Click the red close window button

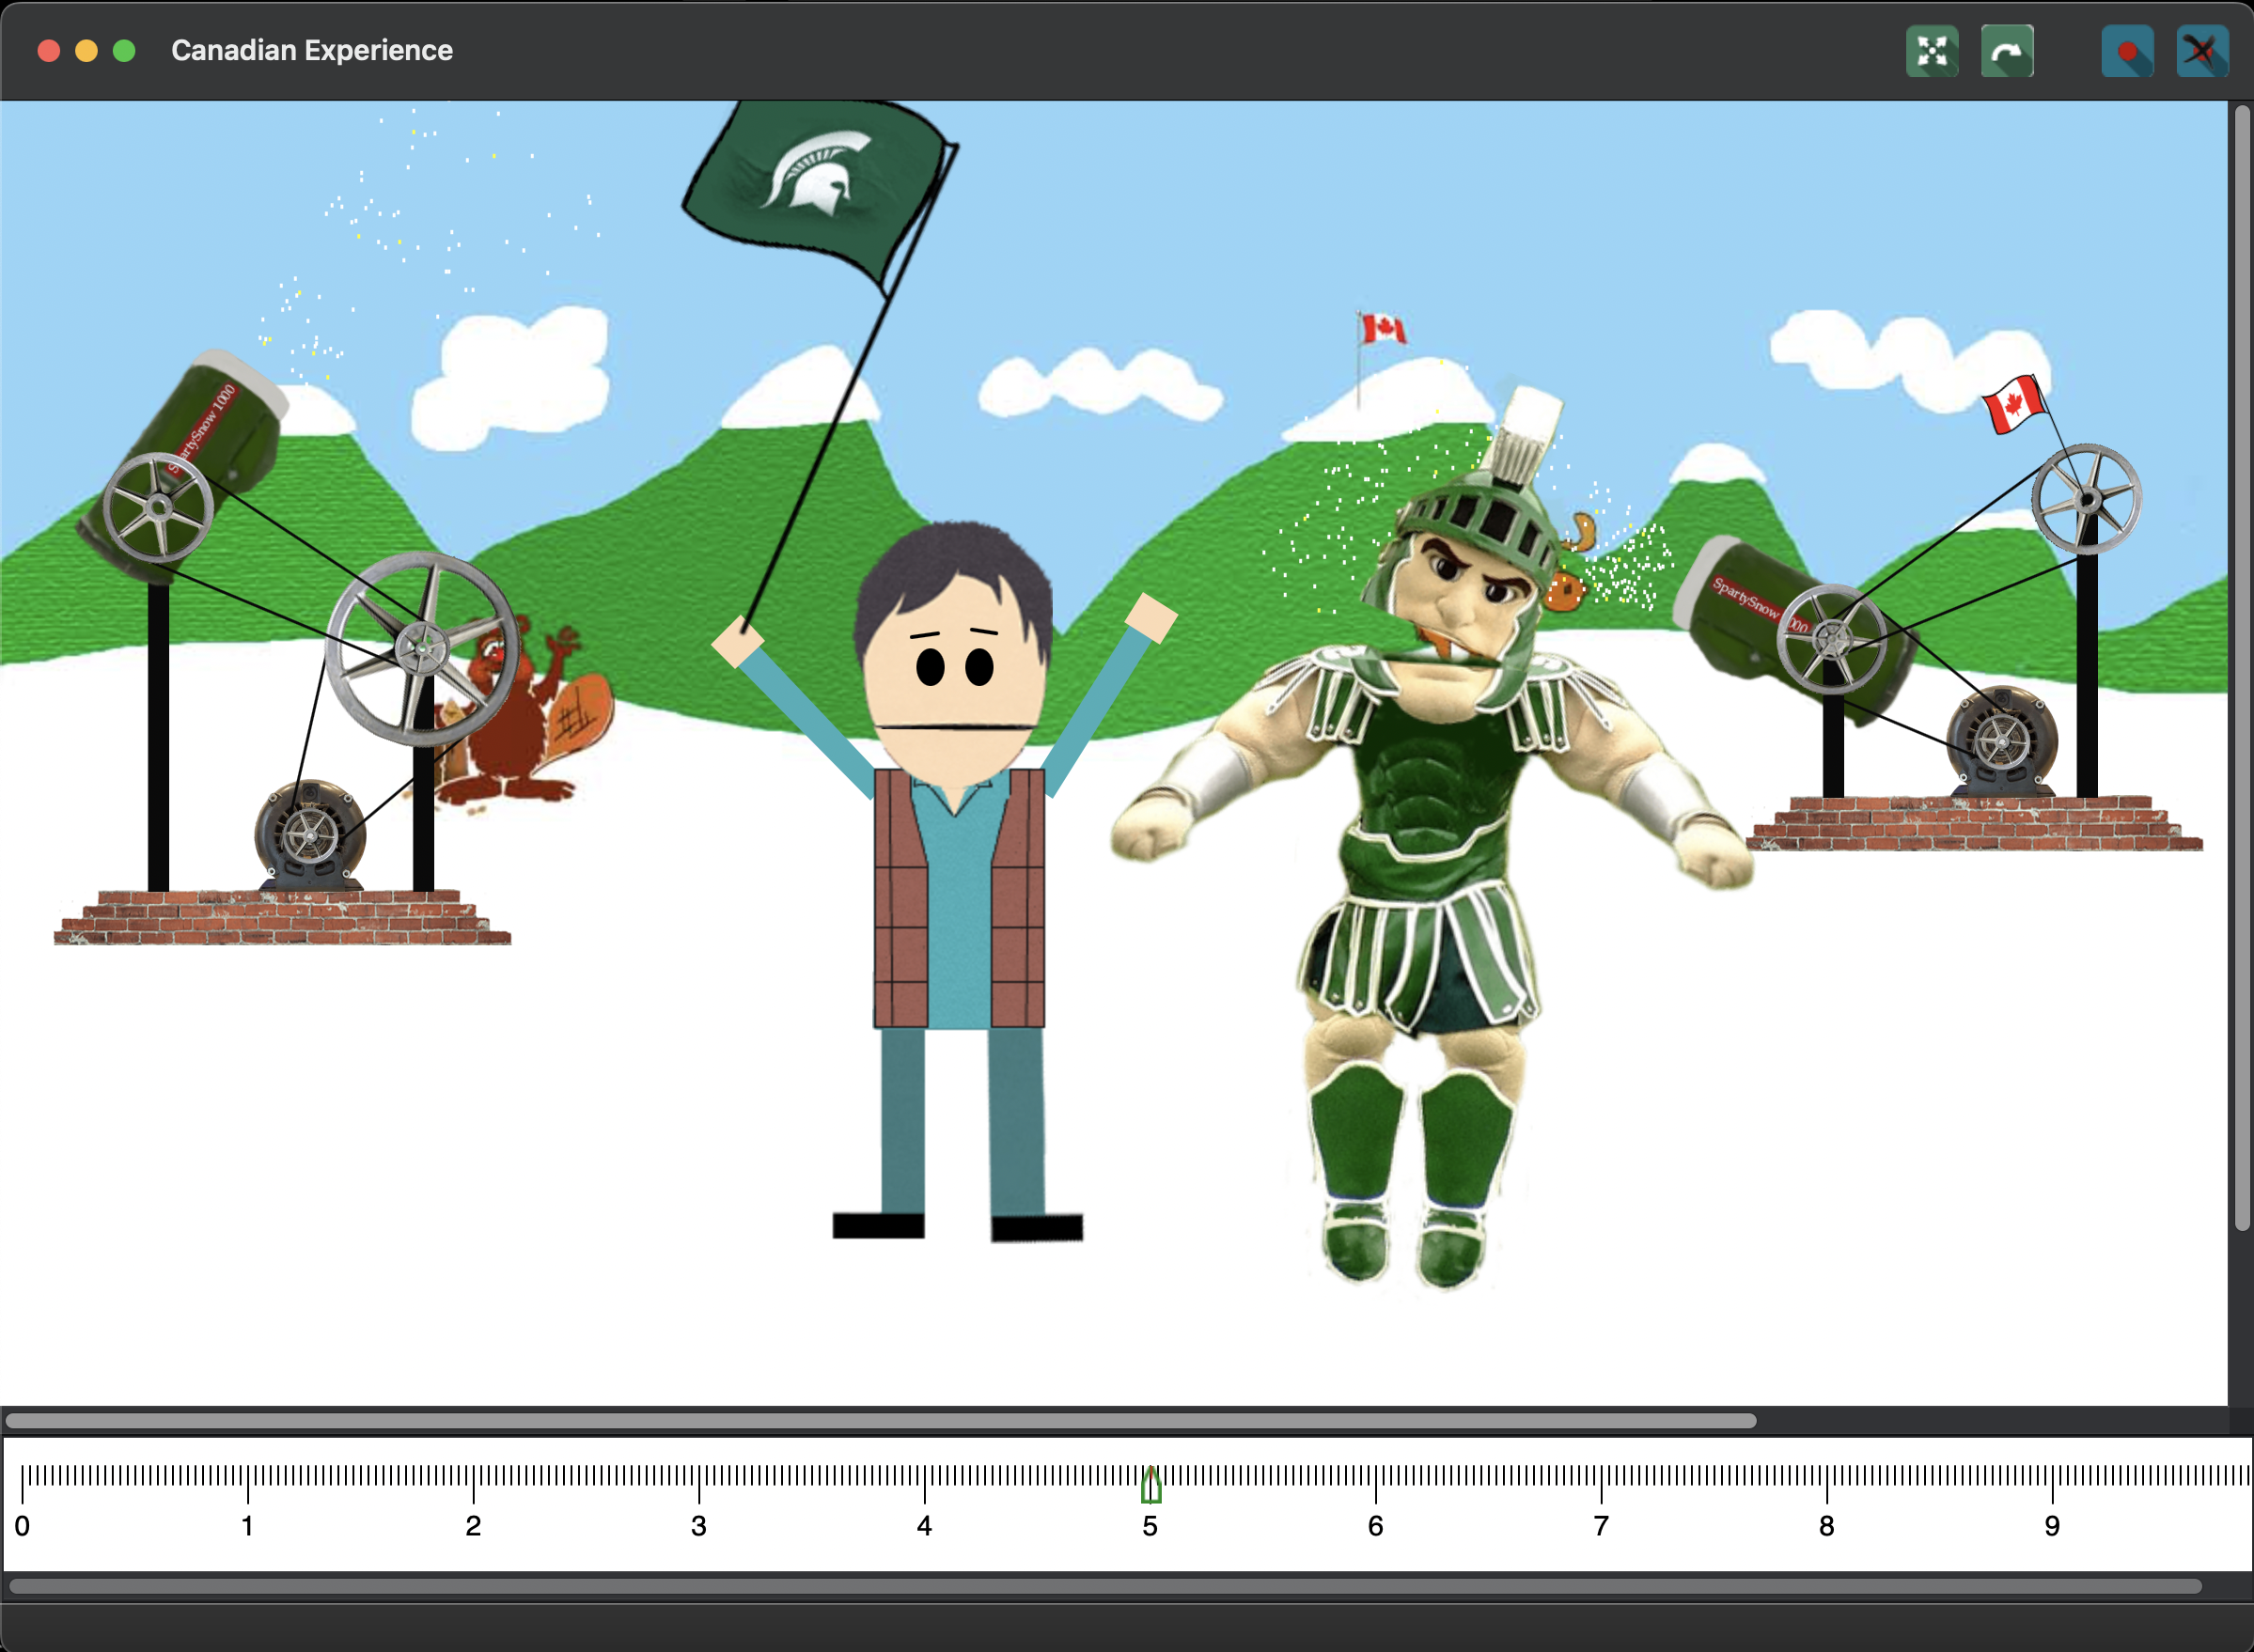[x=48, y=51]
